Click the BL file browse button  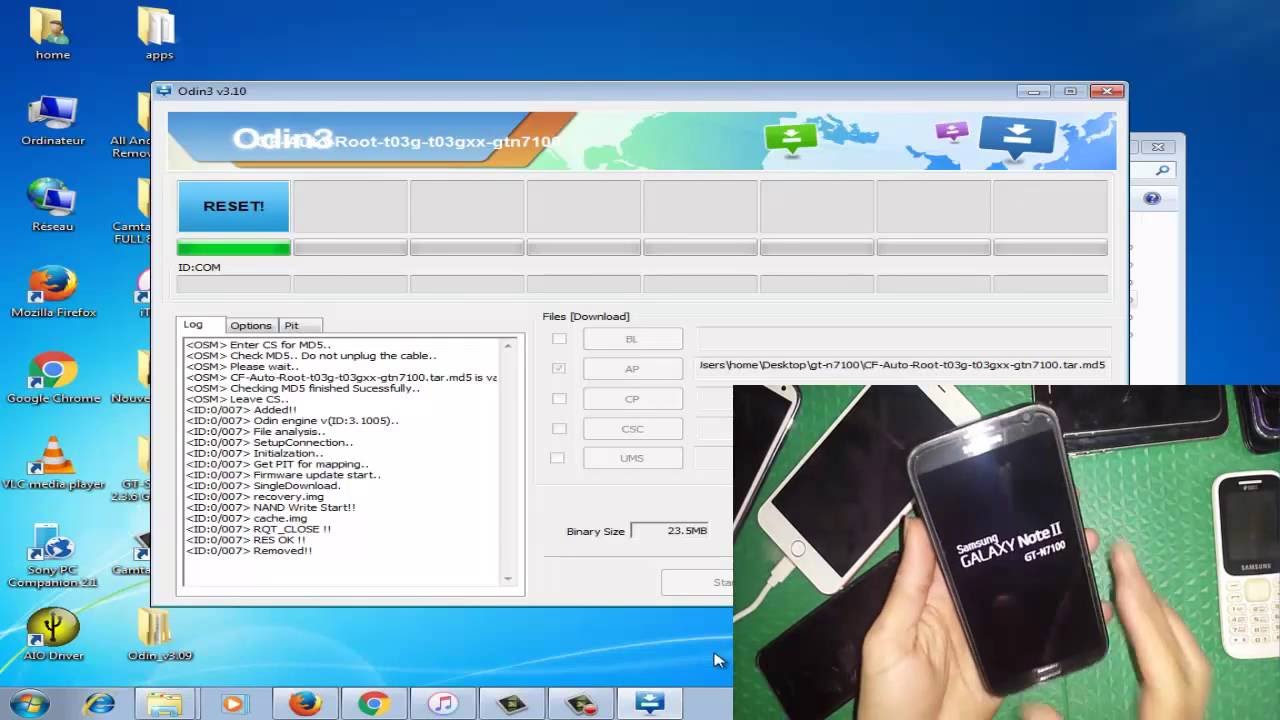(632, 339)
